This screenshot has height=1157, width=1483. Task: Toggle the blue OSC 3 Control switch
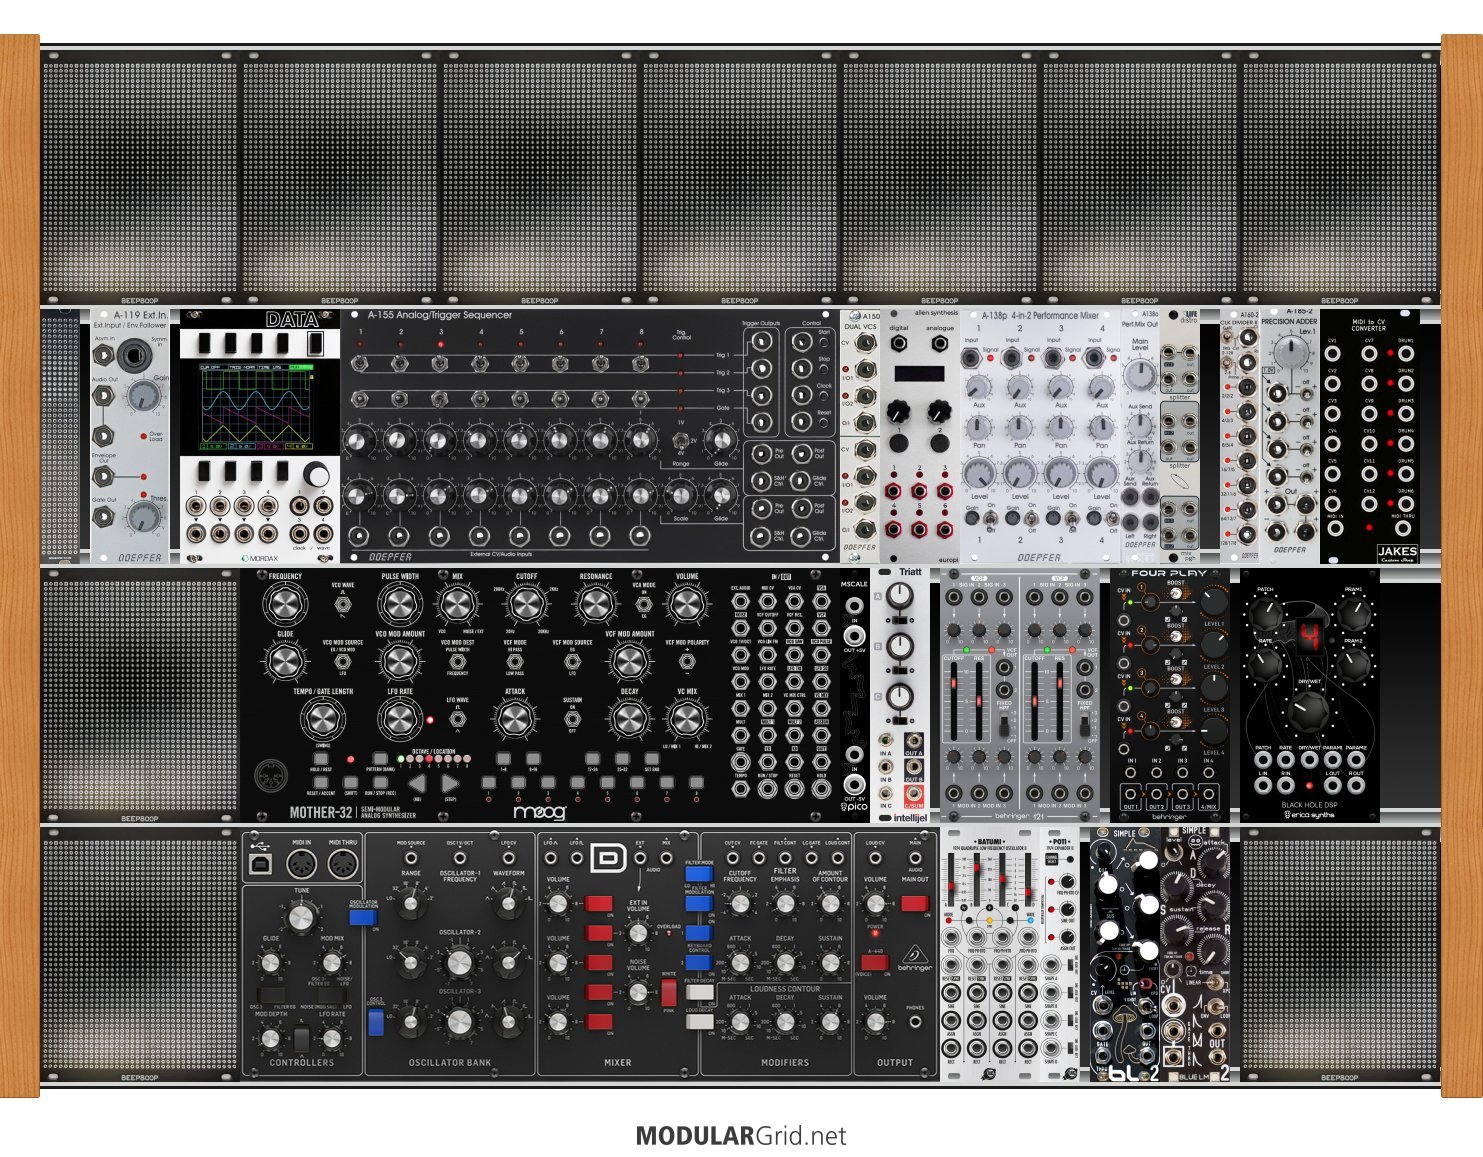pos(375,1022)
